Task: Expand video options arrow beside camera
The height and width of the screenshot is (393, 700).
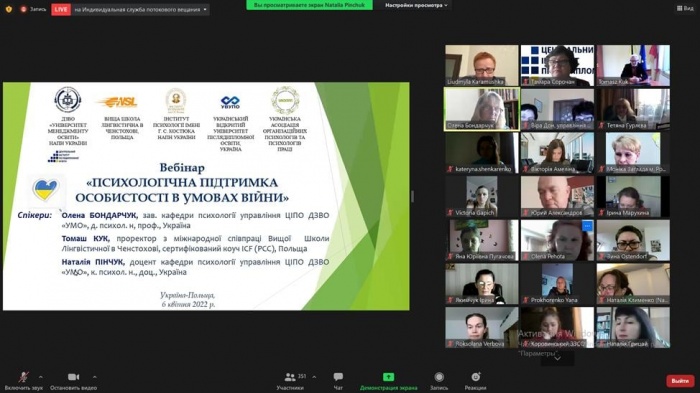Action: (x=95, y=377)
